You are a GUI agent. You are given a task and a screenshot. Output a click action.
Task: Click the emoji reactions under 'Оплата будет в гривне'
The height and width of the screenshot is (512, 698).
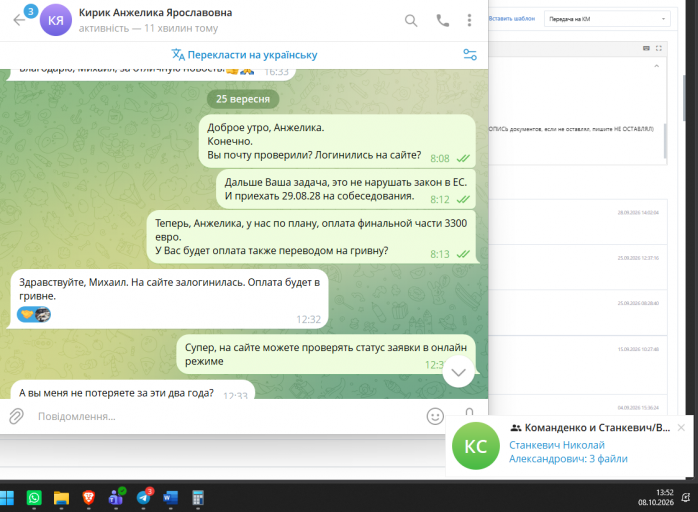pos(34,314)
